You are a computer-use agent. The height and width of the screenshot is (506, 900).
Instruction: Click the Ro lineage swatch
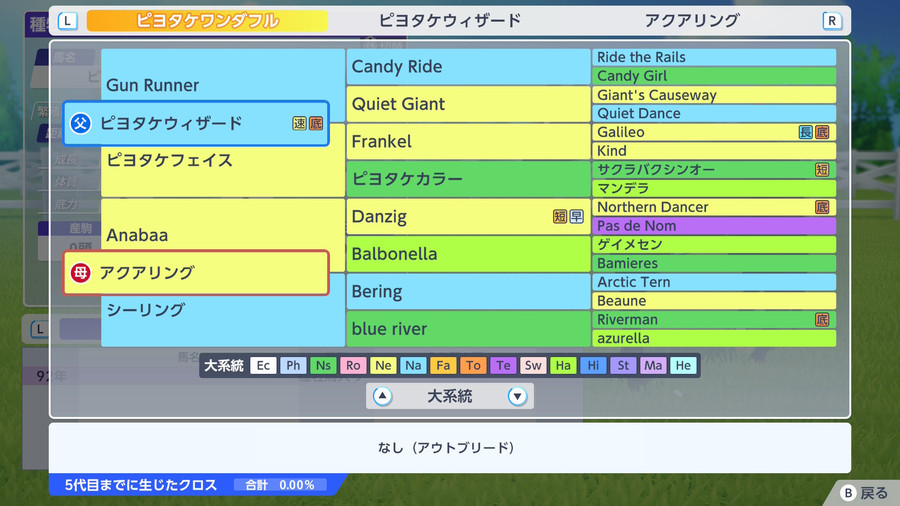pyautogui.click(x=353, y=365)
